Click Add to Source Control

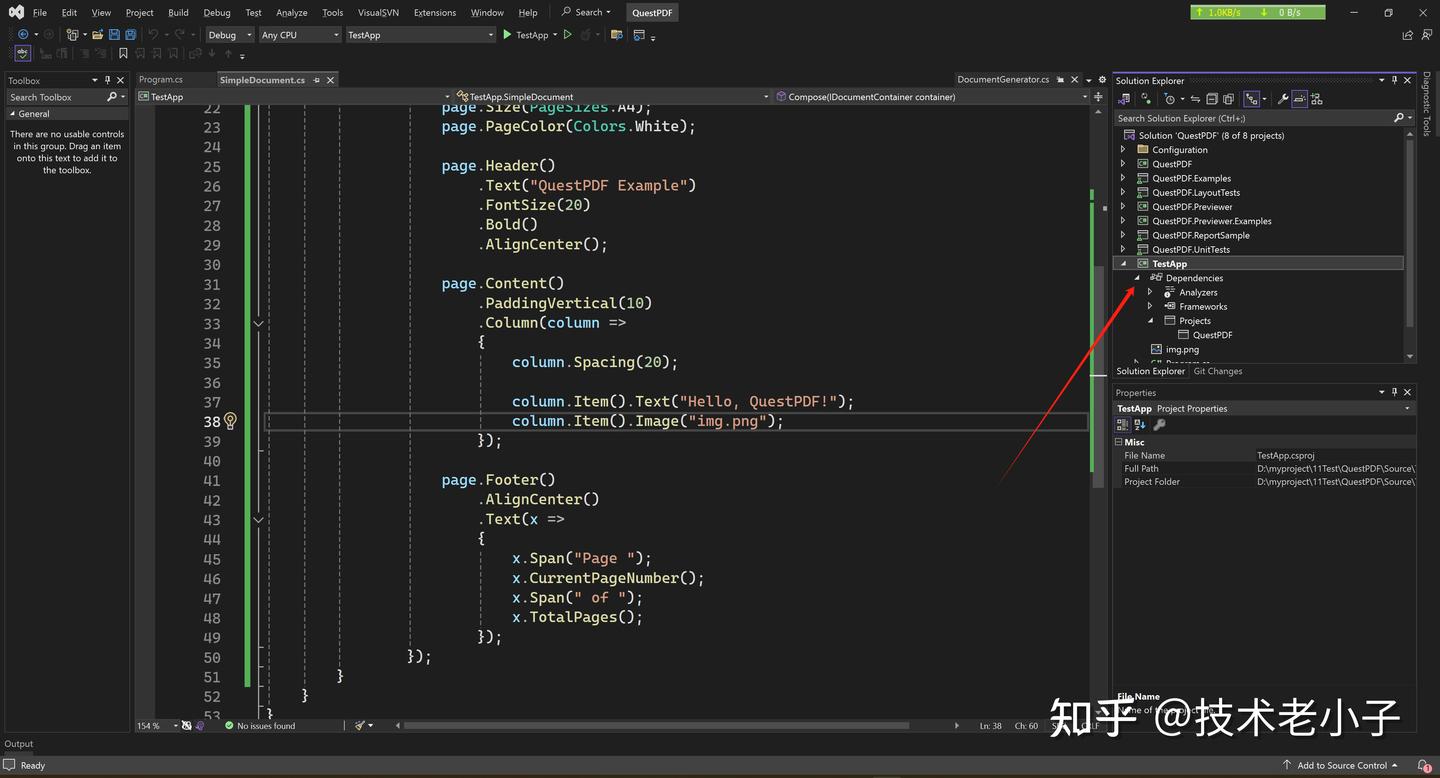(x=1342, y=765)
